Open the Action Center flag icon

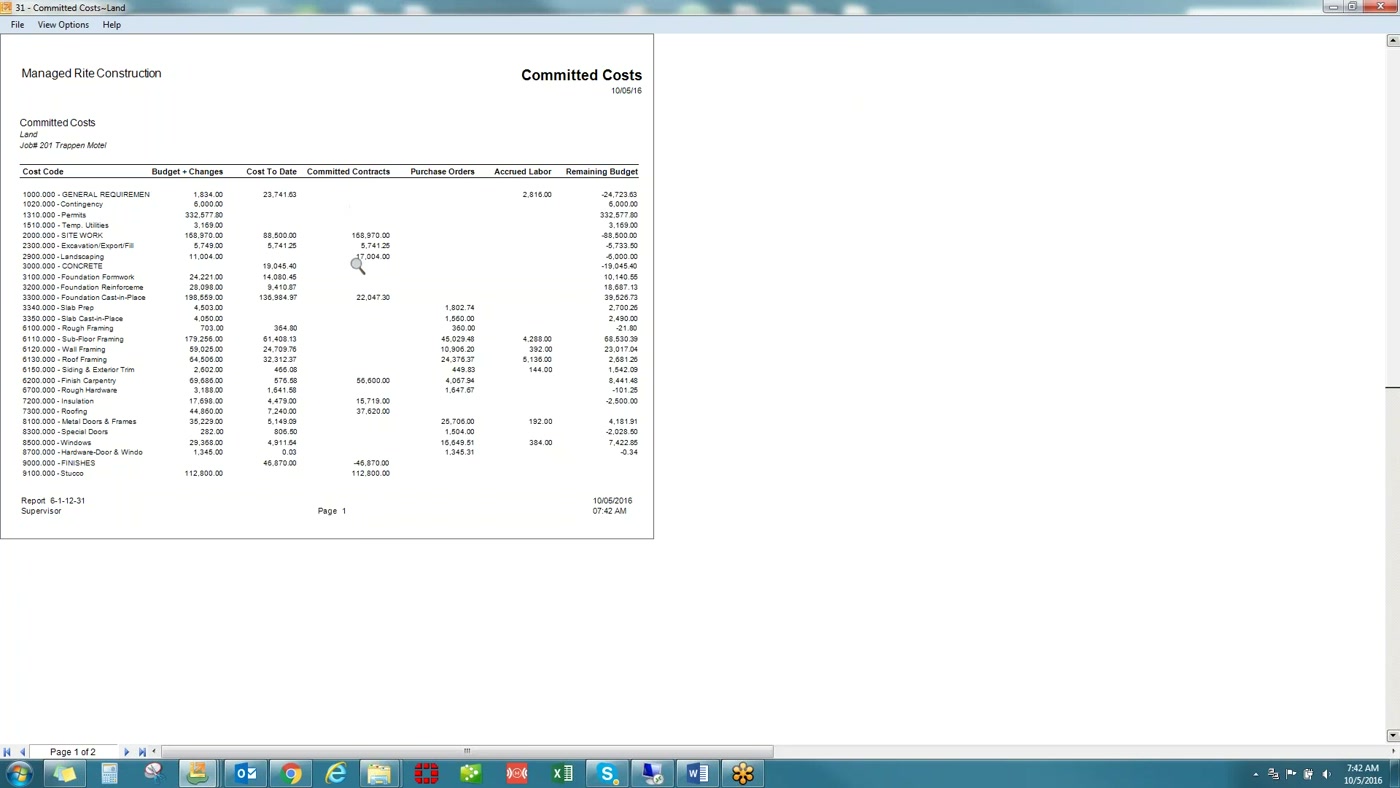pyautogui.click(x=1291, y=774)
